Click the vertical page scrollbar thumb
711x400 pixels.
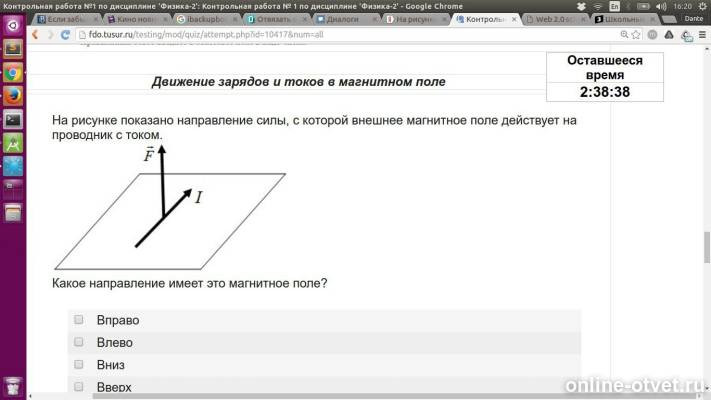(x=706, y=247)
